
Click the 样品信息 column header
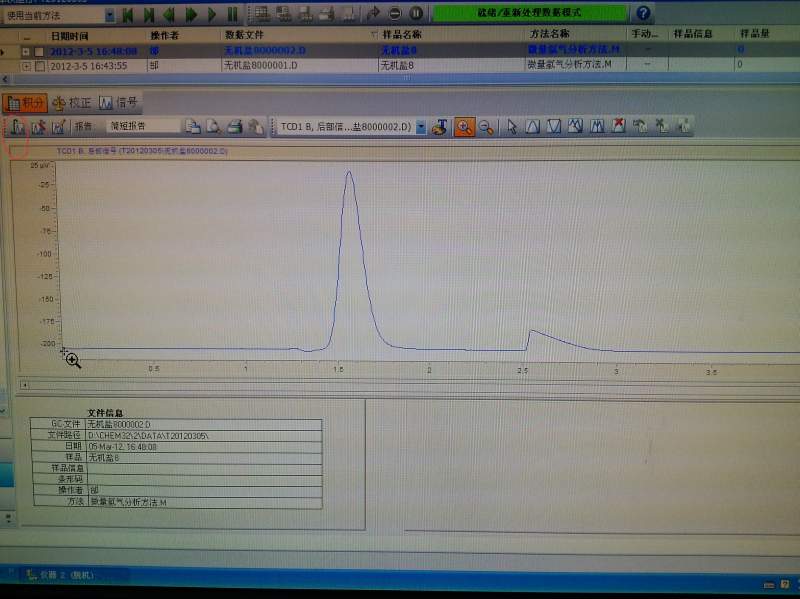[x=692, y=34]
